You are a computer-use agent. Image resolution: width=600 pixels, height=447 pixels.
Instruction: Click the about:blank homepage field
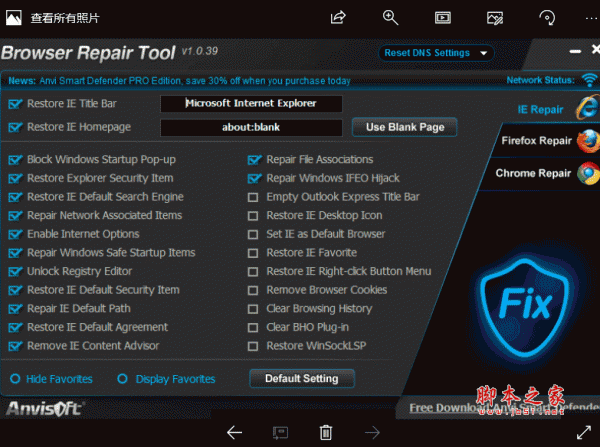tap(251, 127)
